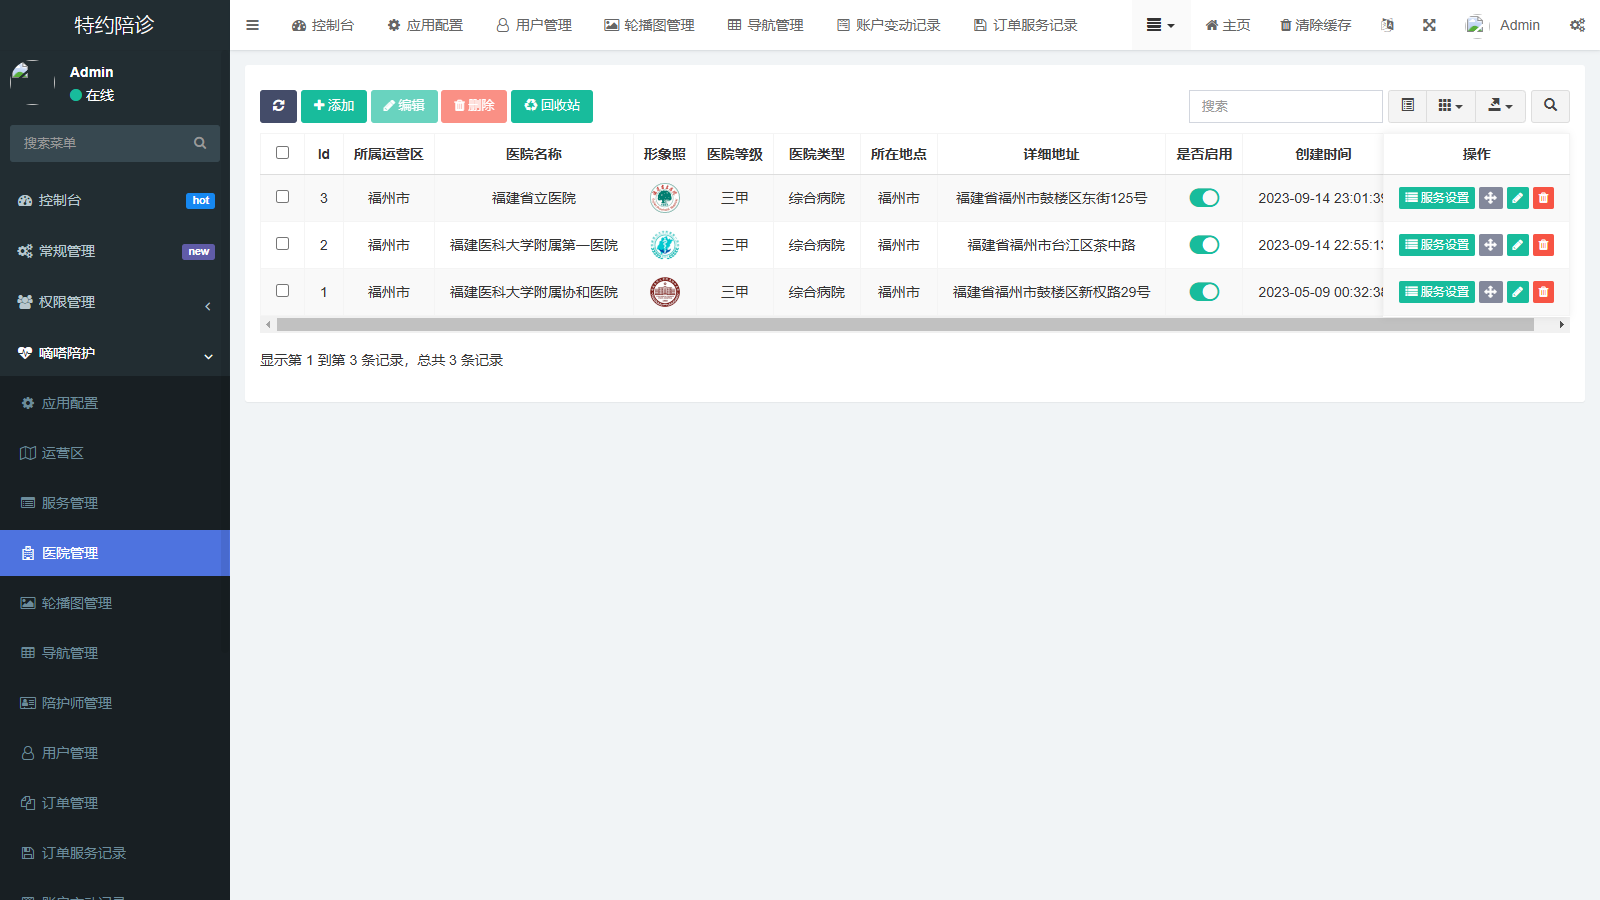Enter fullscreen mode using the expand icon
Screen dimensions: 1600x900
1429,25
